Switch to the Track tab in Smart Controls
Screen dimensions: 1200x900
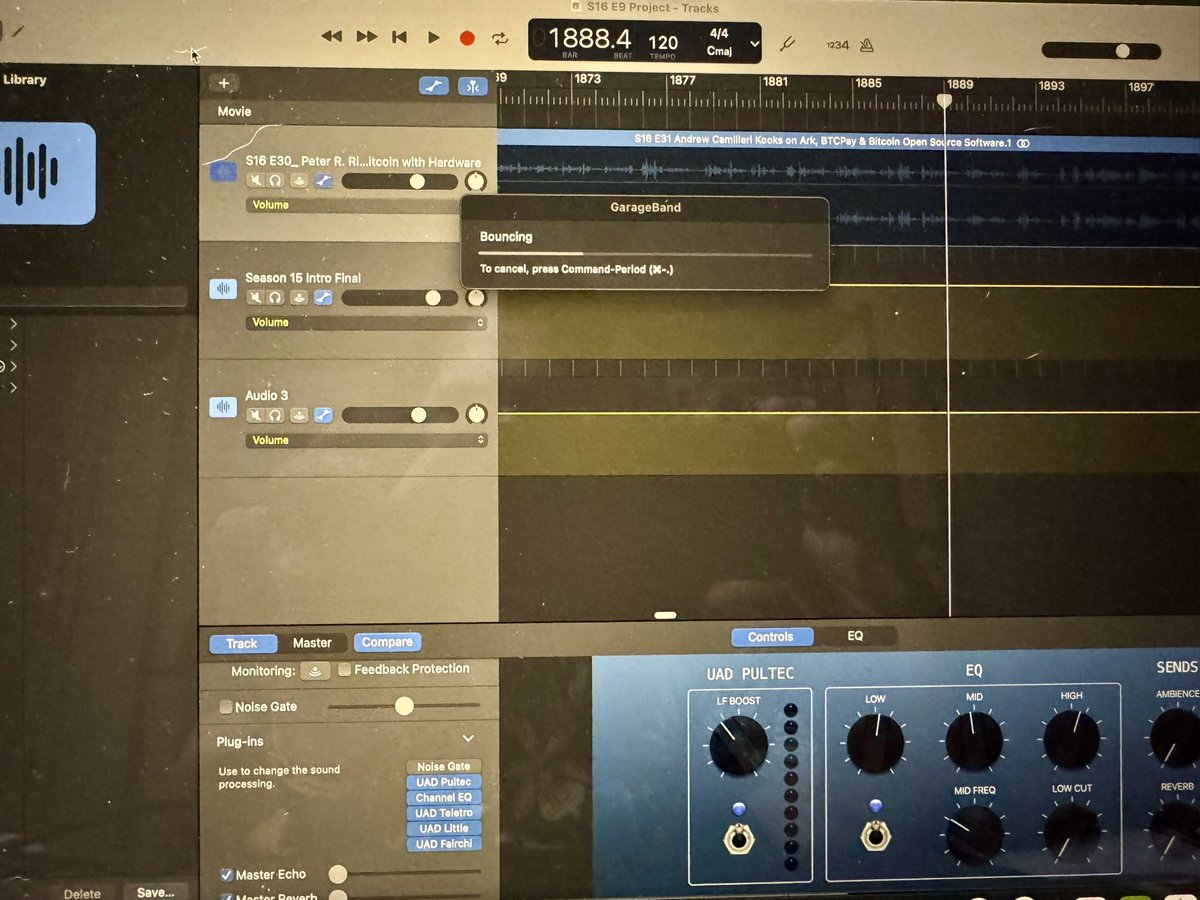pos(241,643)
